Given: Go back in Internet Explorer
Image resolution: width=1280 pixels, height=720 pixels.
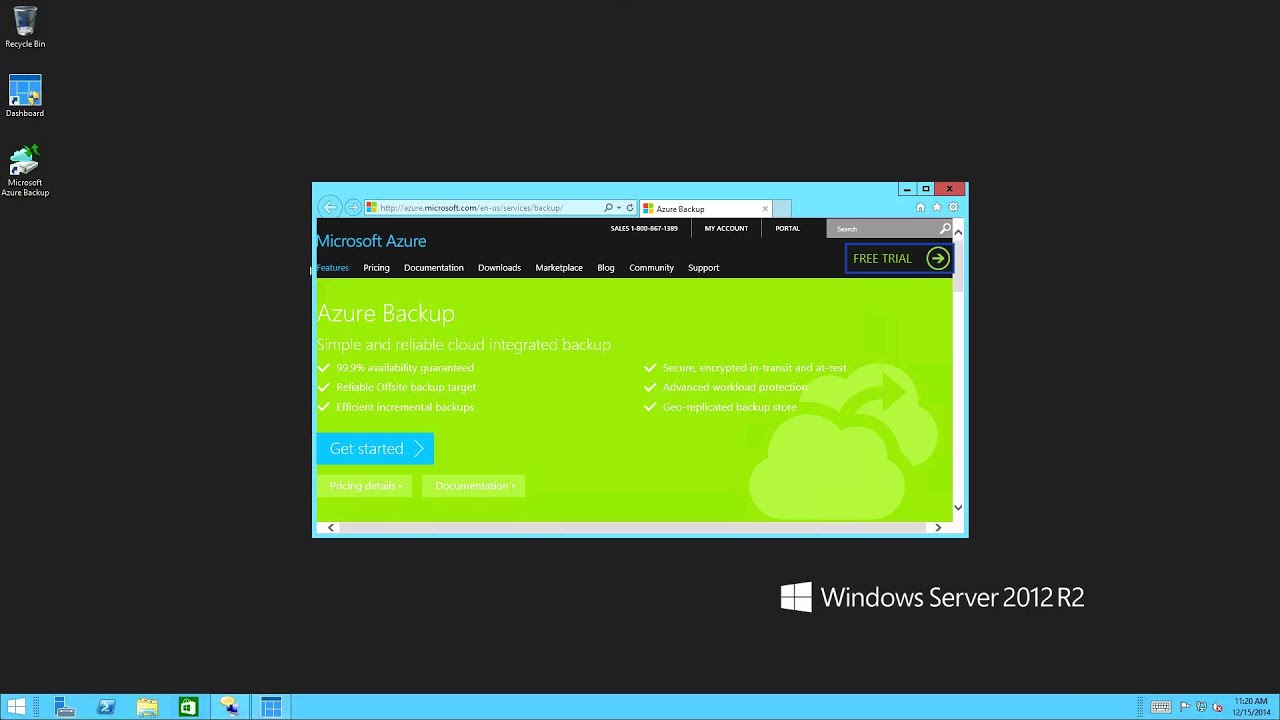Looking at the screenshot, I should (x=330, y=208).
